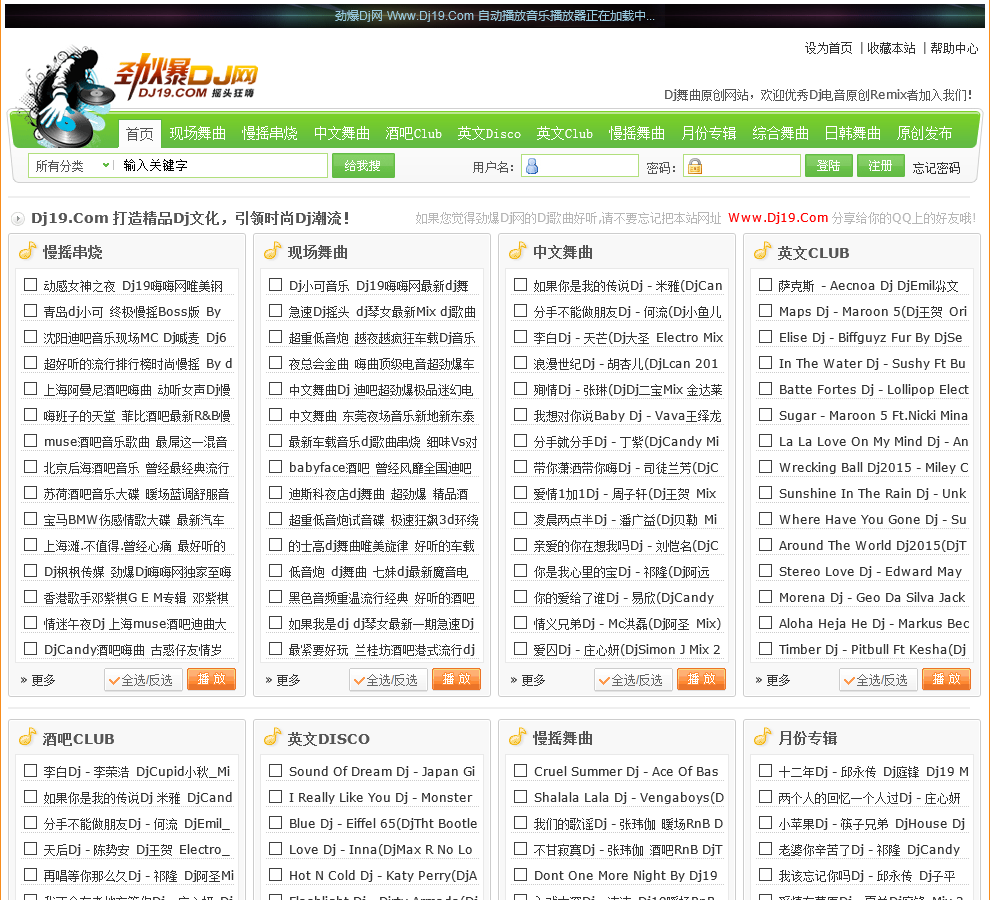
Task: Check the box for 青岛dj小可 终极慢摇Boss版
Action: 30,311
